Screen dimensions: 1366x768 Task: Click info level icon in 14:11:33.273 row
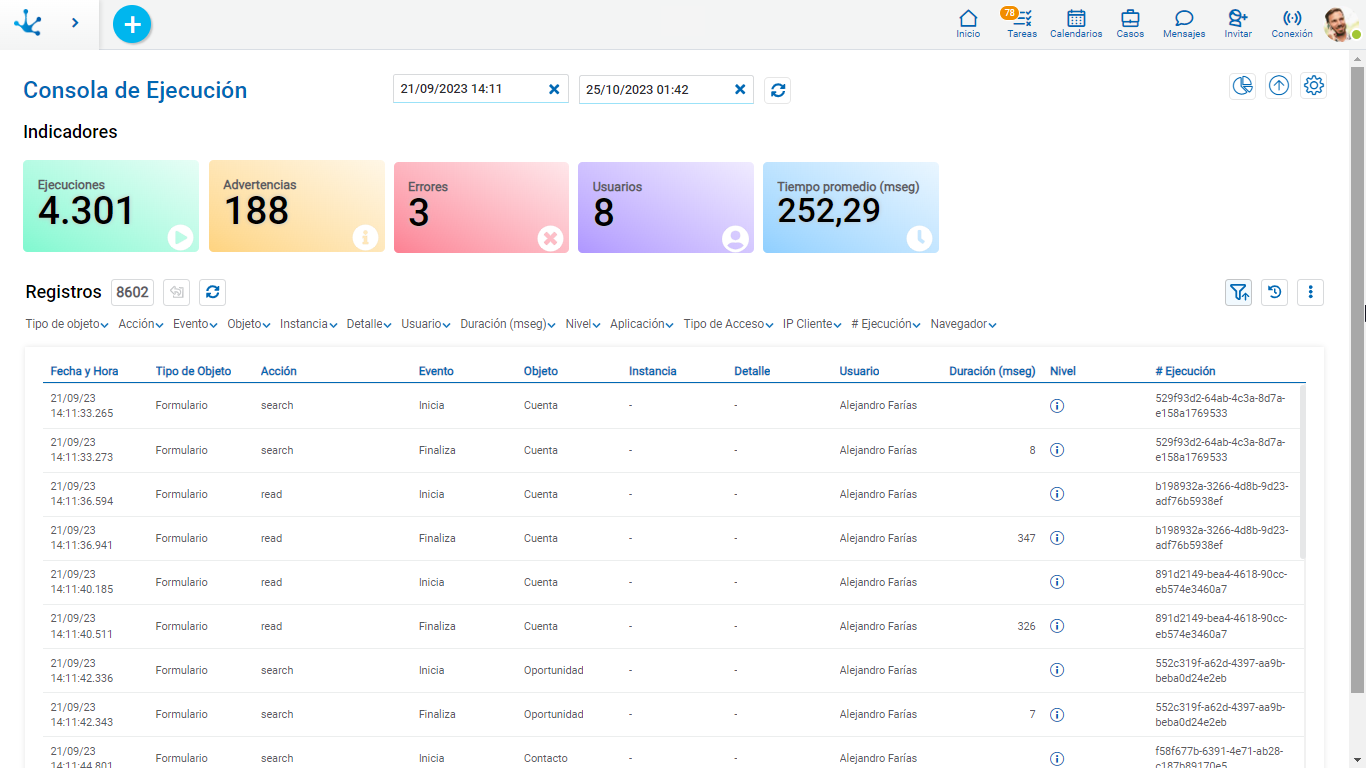[x=1057, y=450]
